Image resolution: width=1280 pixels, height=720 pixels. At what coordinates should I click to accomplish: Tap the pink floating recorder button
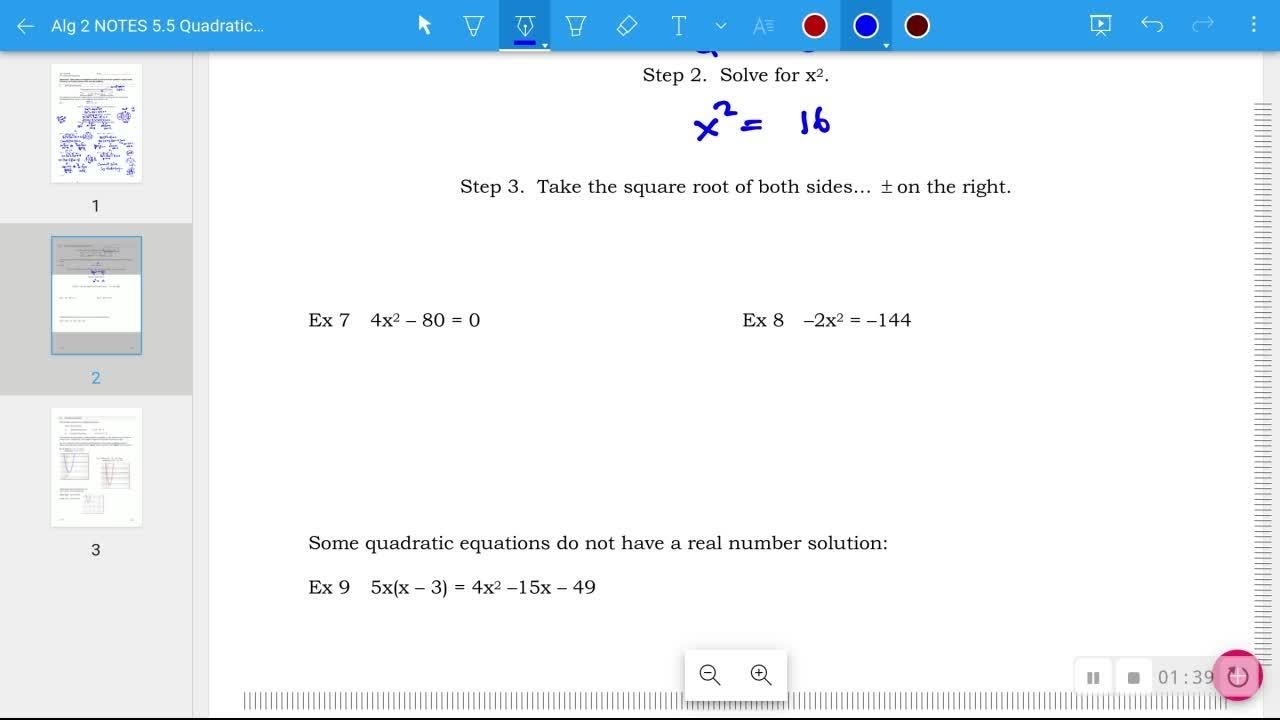tap(1237, 676)
